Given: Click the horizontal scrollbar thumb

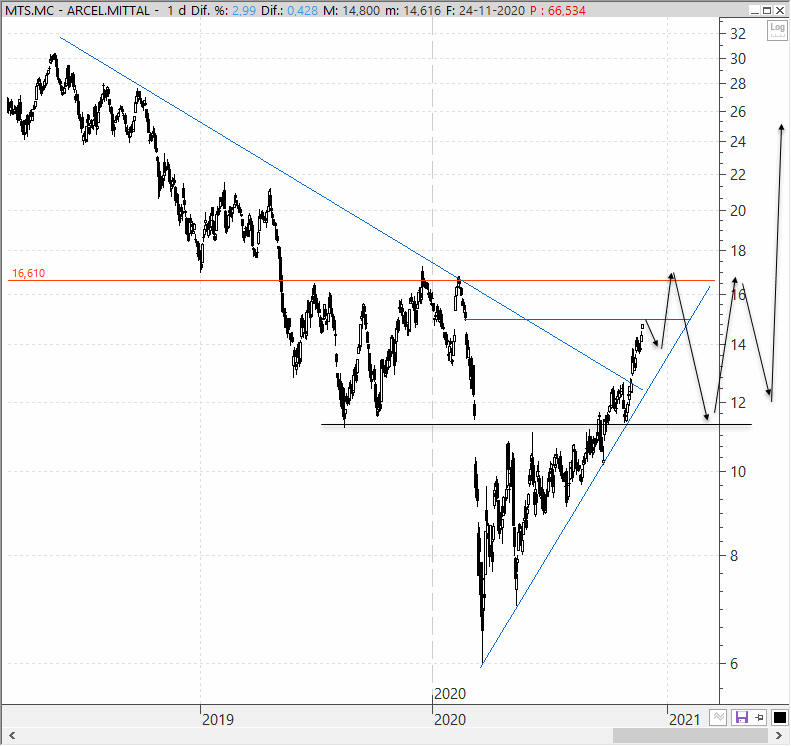Looking at the screenshot, I should tap(691, 735).
